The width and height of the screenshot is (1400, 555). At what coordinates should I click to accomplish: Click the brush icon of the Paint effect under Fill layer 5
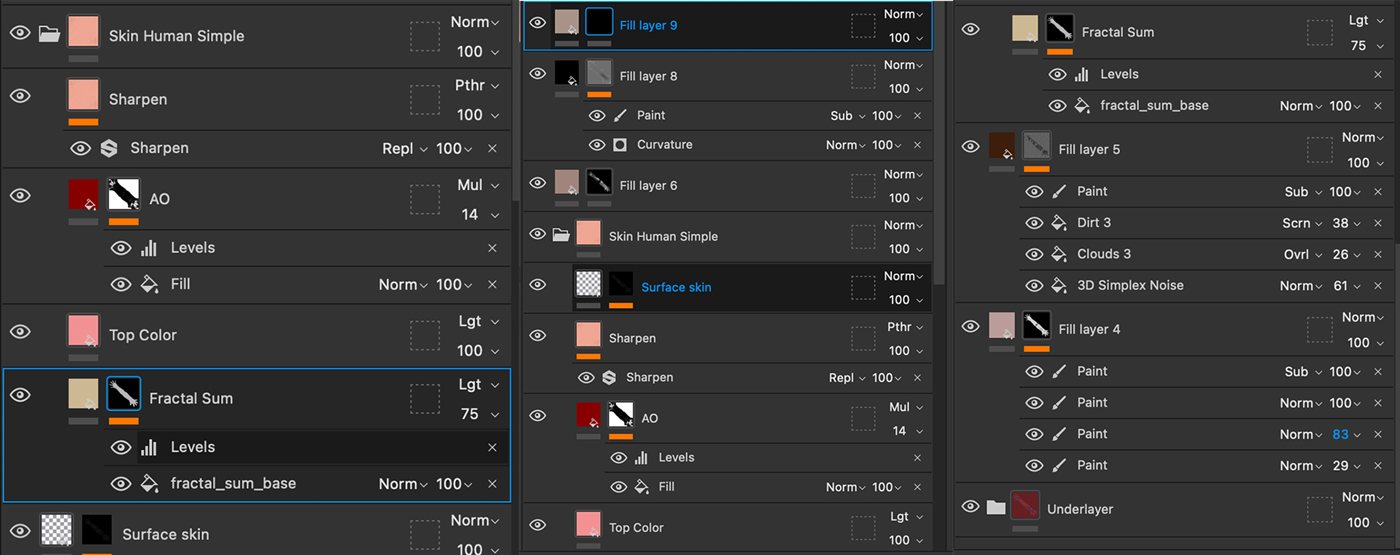(1059, 191)
